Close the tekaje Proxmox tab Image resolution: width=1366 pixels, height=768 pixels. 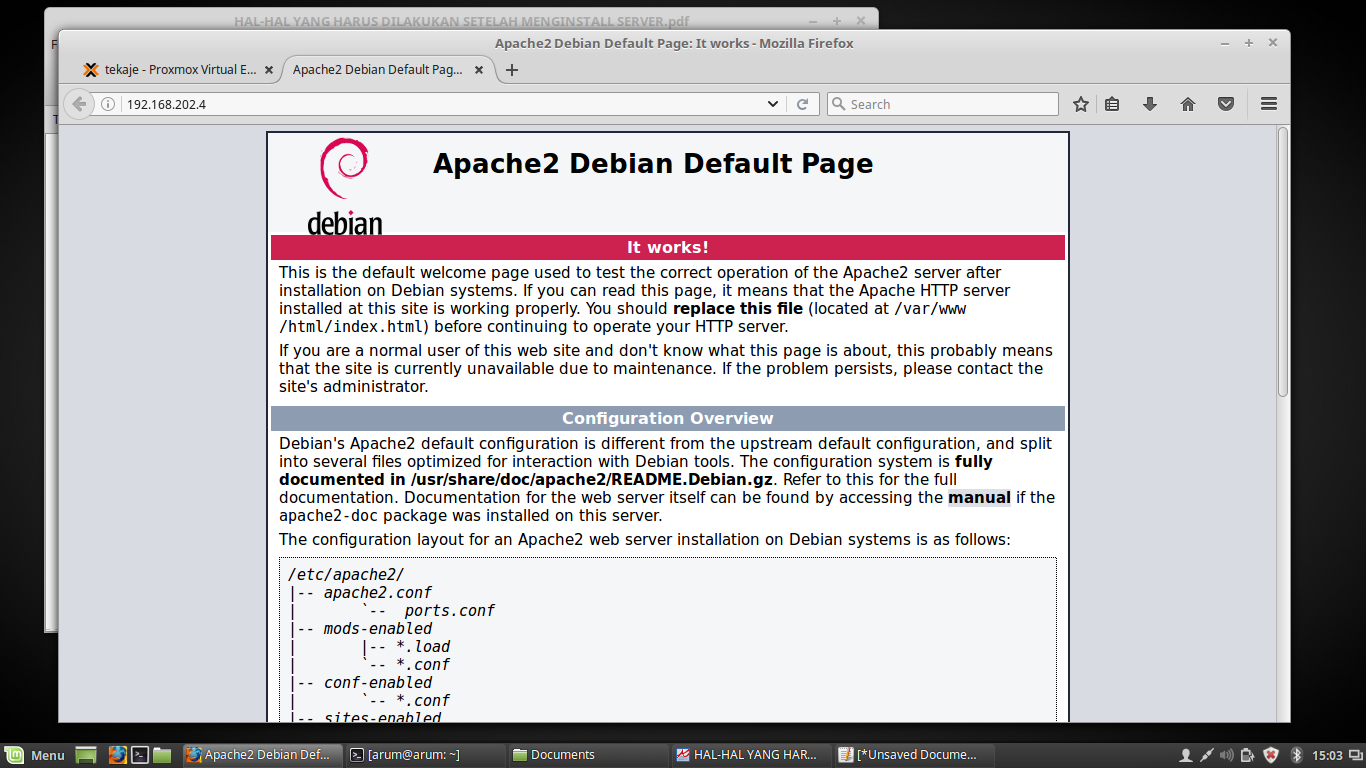point(269,70)
